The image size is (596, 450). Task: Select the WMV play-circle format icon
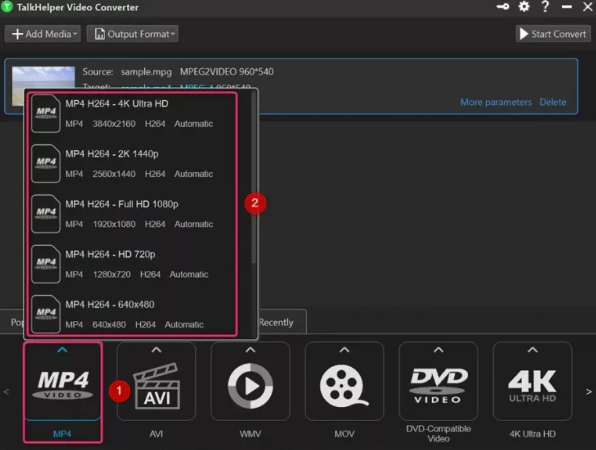[250, 386]
